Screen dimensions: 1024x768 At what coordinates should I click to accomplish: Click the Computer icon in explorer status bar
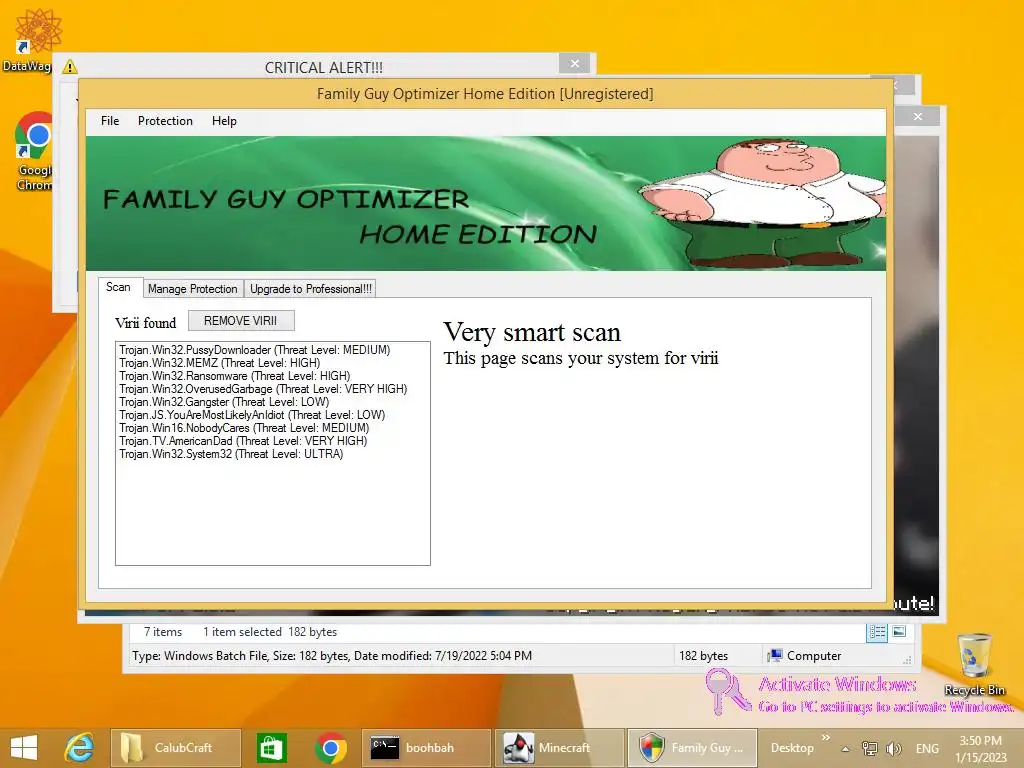click(775, 656)
